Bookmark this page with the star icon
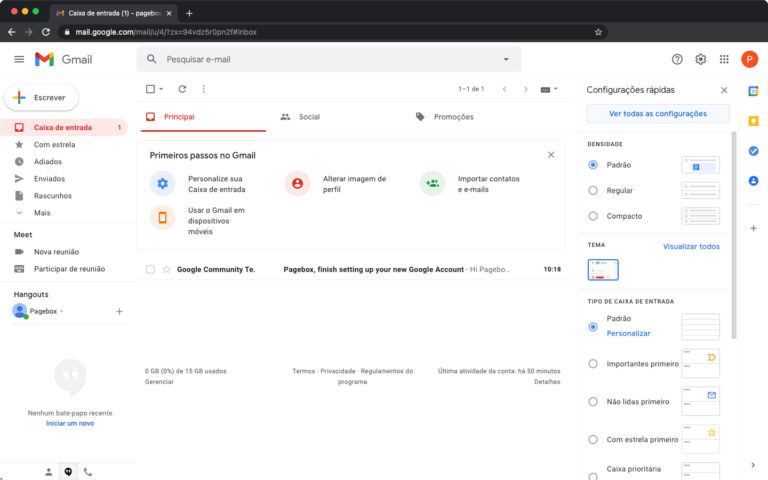Viewport: 768px width, 480px height. click(598, 32)
